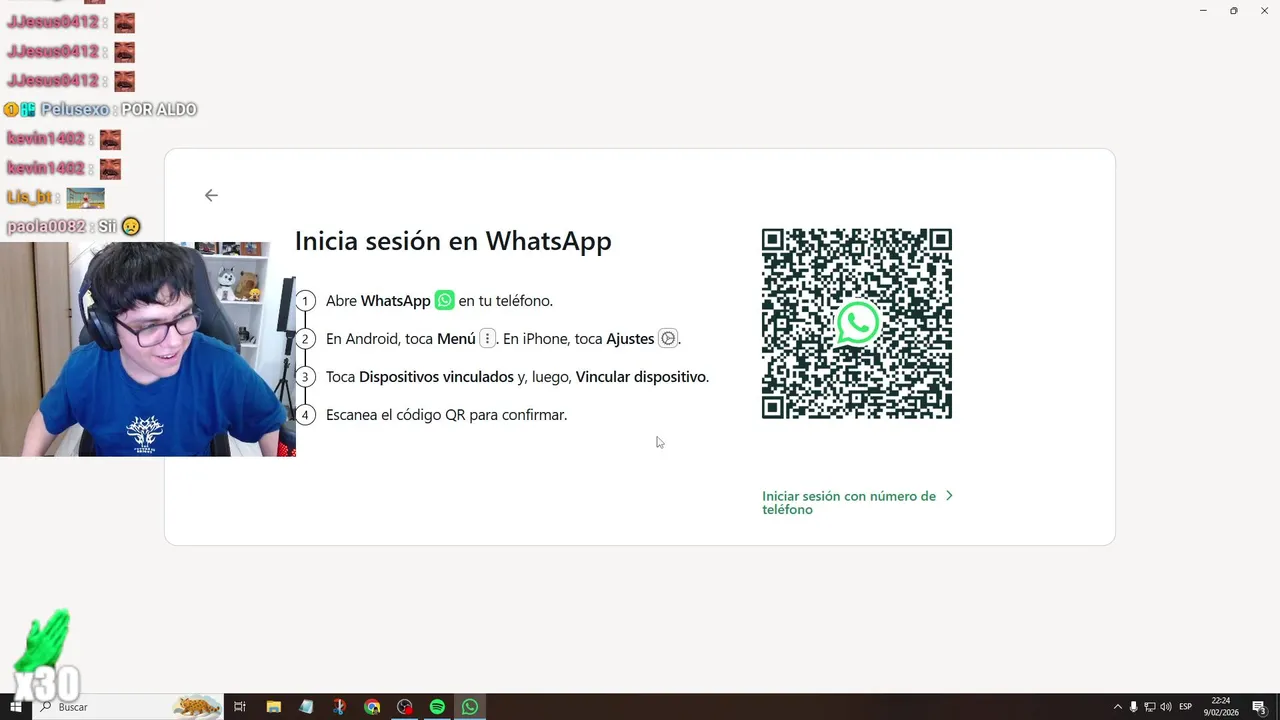Minimize the WhatsApp window
Screen dimensions: 1280x720
pos(1203,10)
